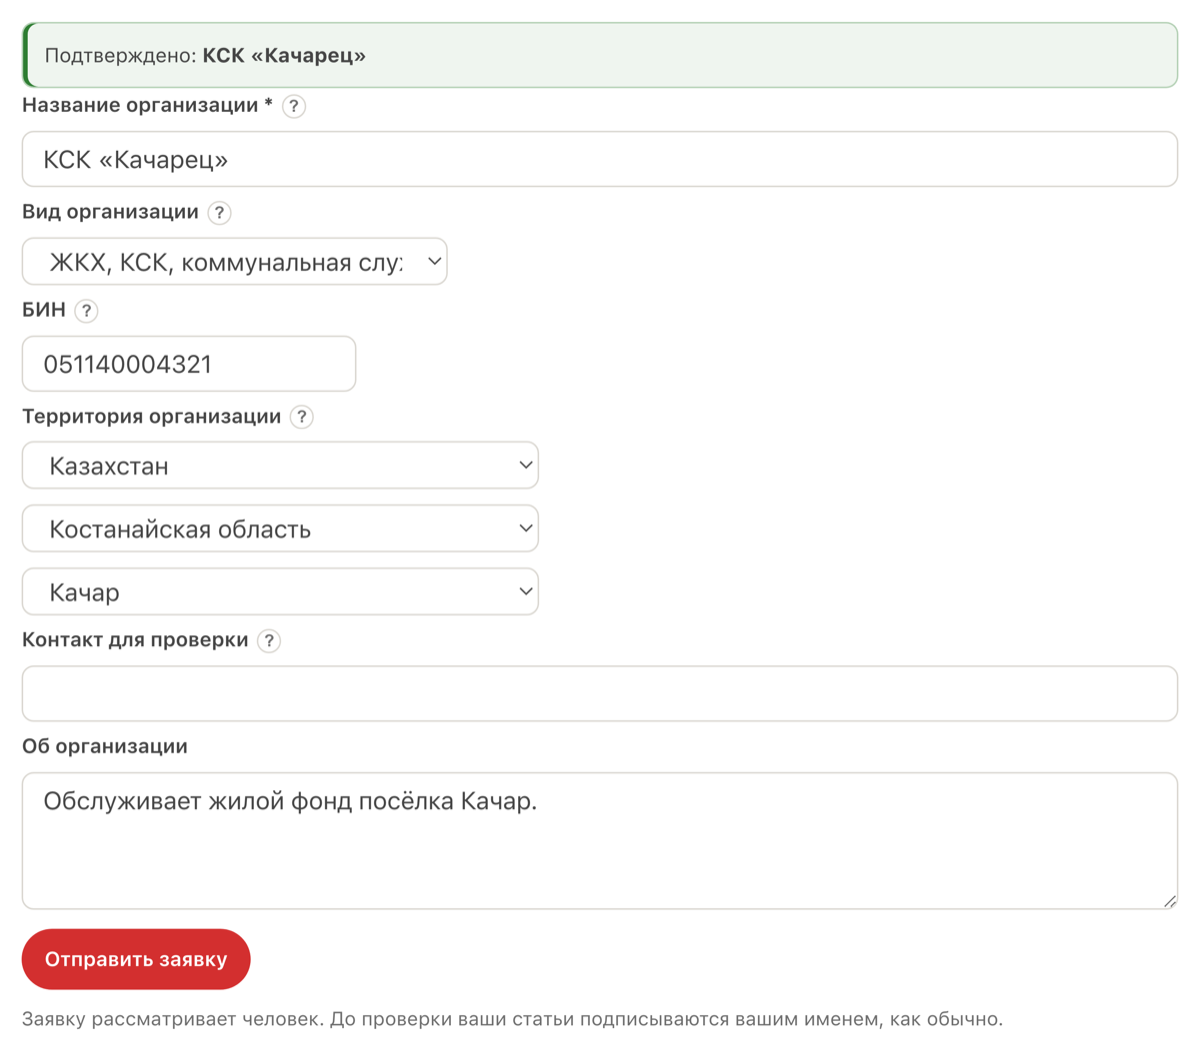Click the label Название организации
Viewport: 1200px width, 1055px height.
tap(147, 105)
